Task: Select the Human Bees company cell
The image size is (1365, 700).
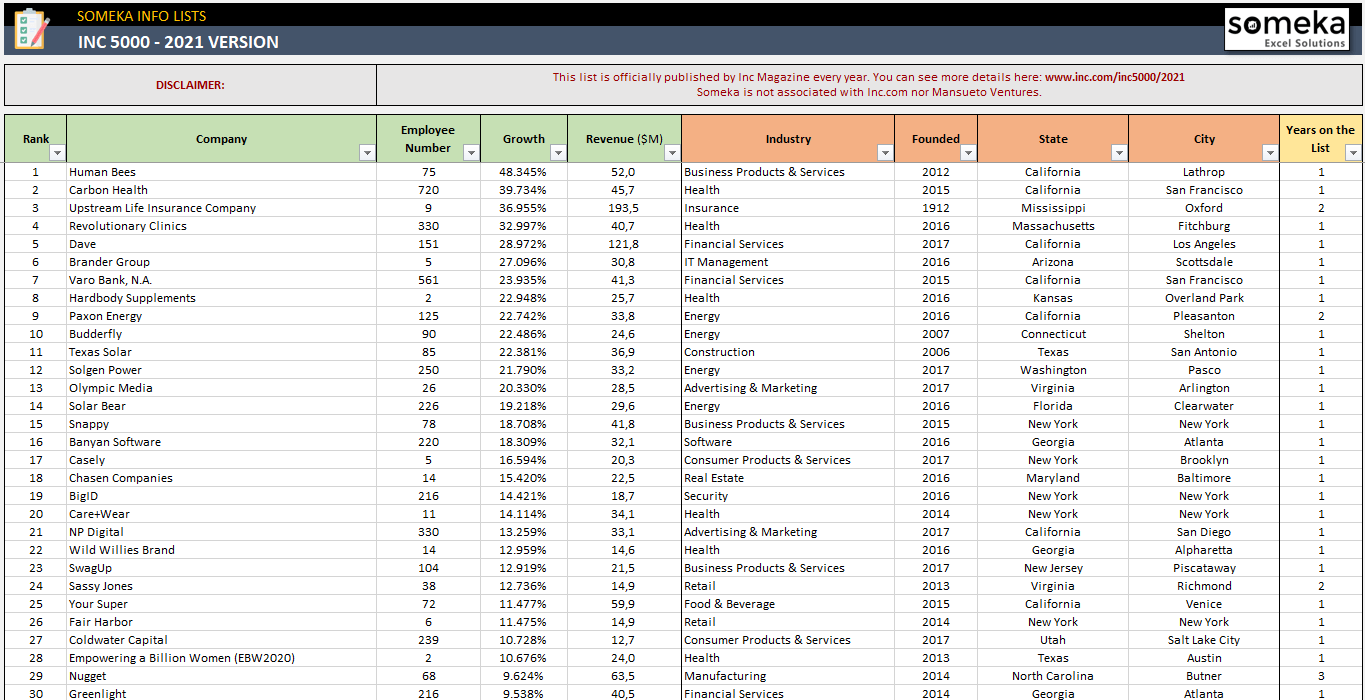Action: [x=221, y=172]
